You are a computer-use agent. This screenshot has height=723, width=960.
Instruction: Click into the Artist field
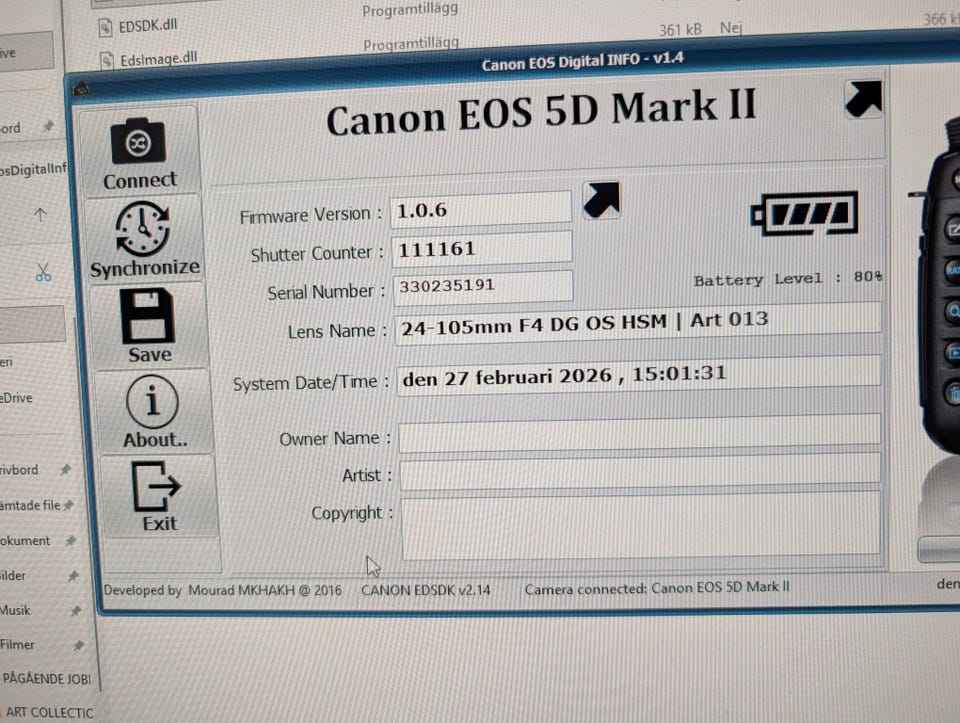pyautogui.click(x=640, y=471)
